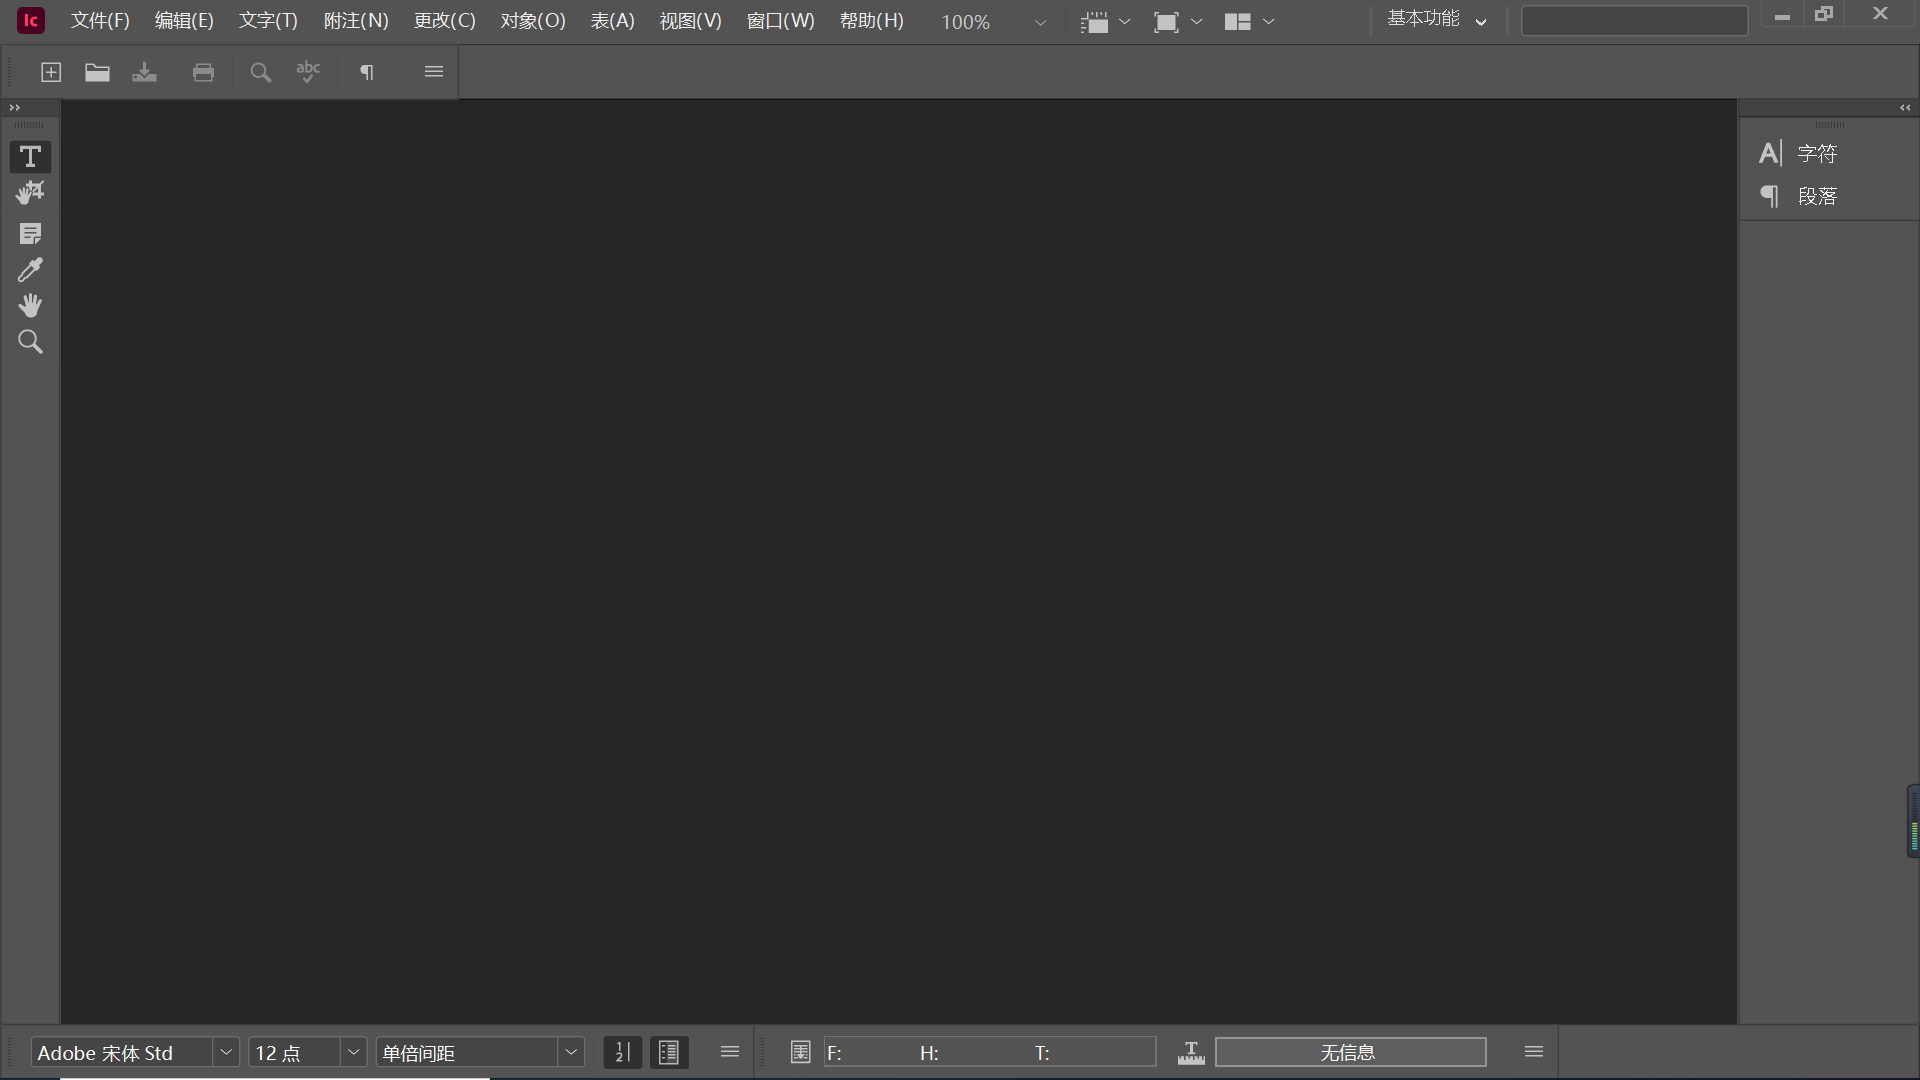Click the open folder icon
1920x1080 pixels.
pyautogui.click(x=97, y=72)
